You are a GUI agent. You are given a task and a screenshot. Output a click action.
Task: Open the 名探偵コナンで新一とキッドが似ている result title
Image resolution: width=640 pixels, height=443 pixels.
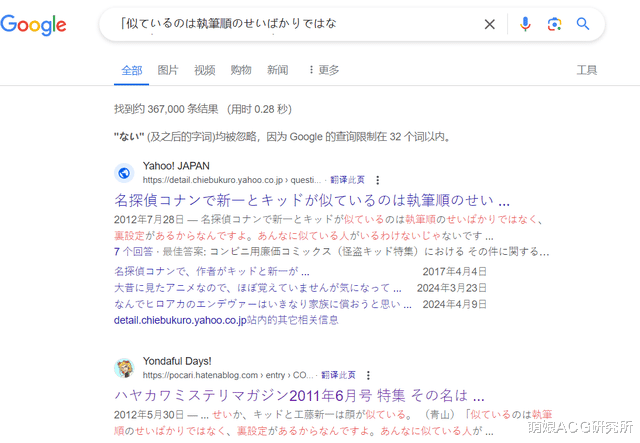coord(312,200)
